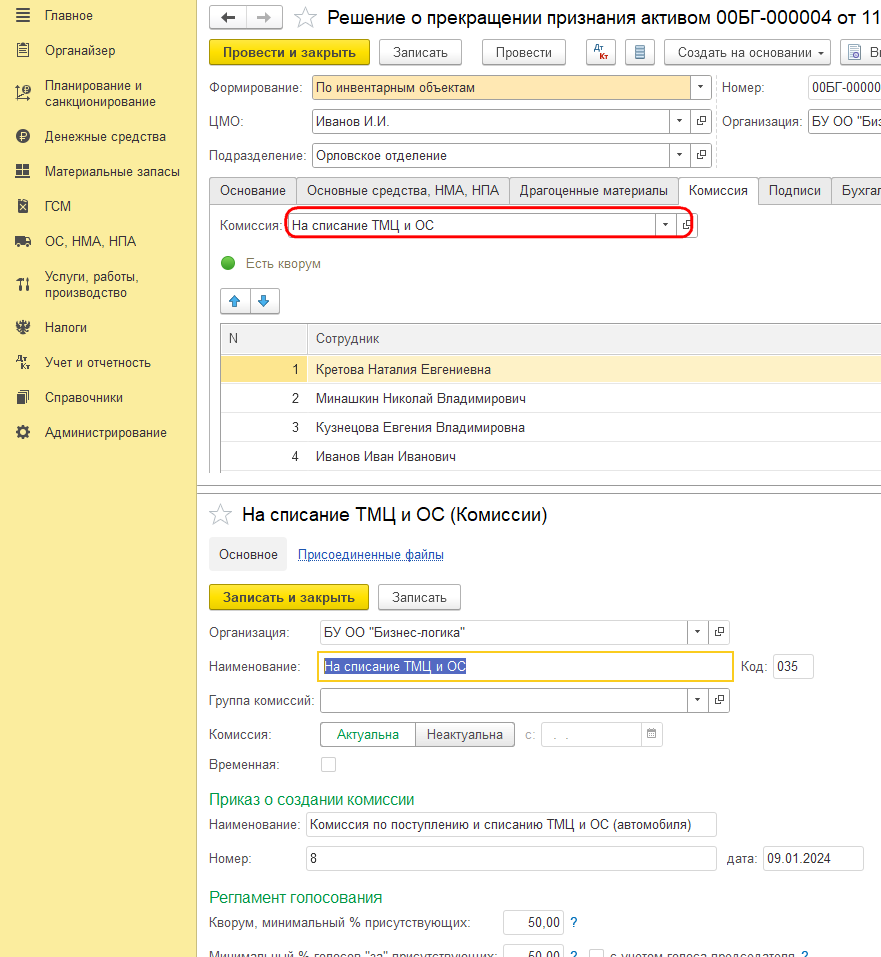Select the row Минашкин Николай Владимирович

pyautogui.click(x=551, y=399)
